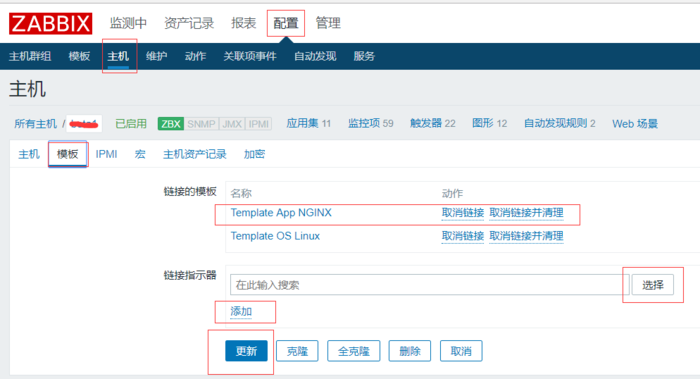Image resolution: width=700 pixels, height=379 pixels.
Task: Switch to the 模板 form tab
Action: click(x=68, y=154)
